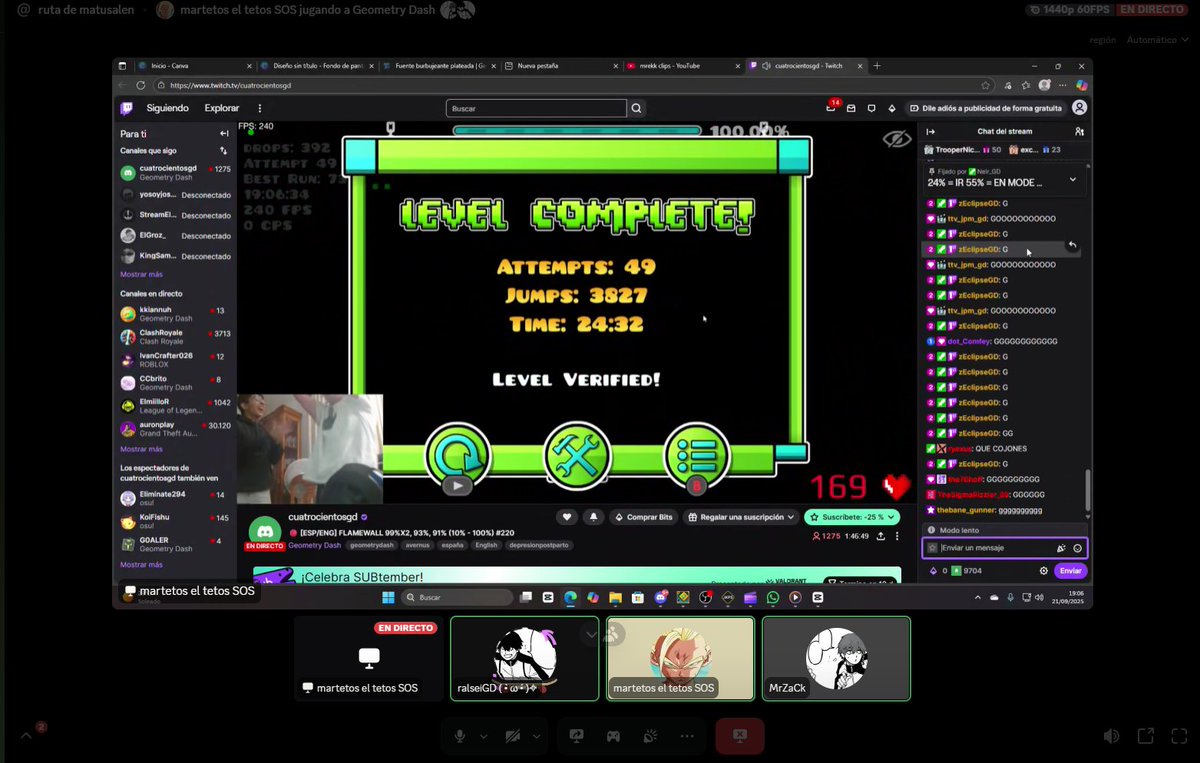Open 'Siguiendo' in Twitch navigation
The height and width of the screenshot is (763, 1200).
click(167, 108)
